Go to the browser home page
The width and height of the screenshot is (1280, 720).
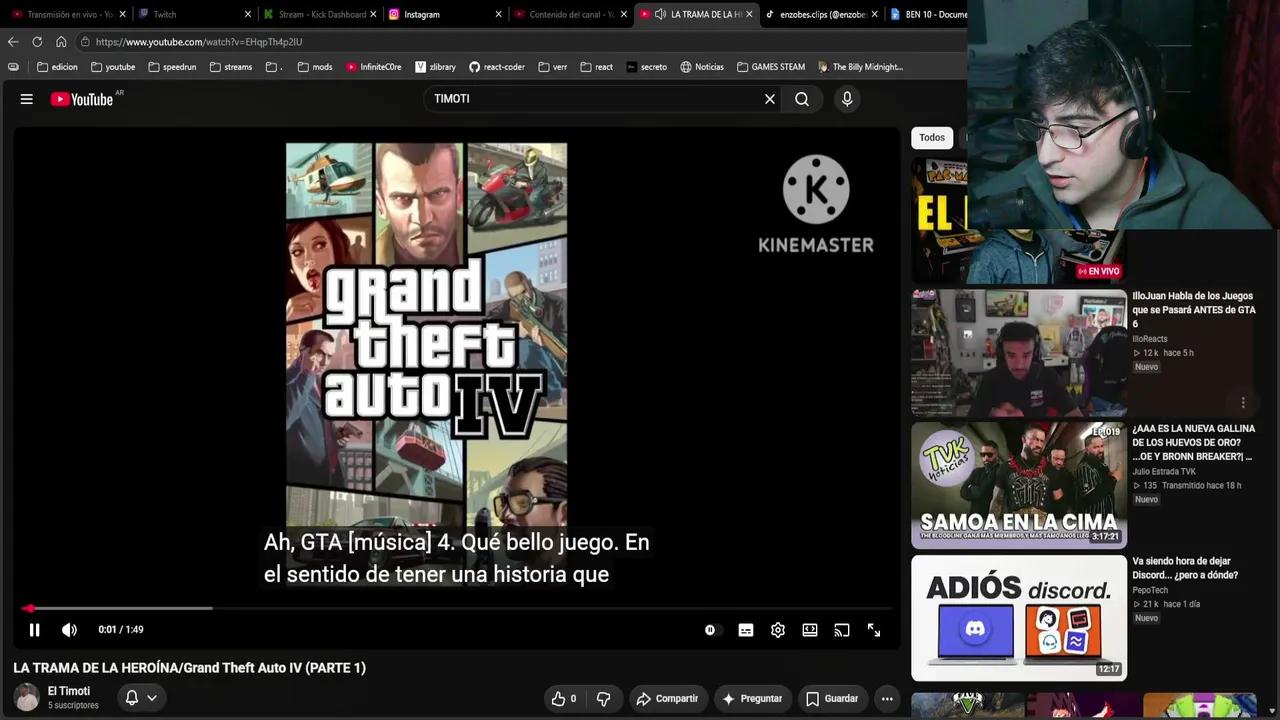coord(61,42)
